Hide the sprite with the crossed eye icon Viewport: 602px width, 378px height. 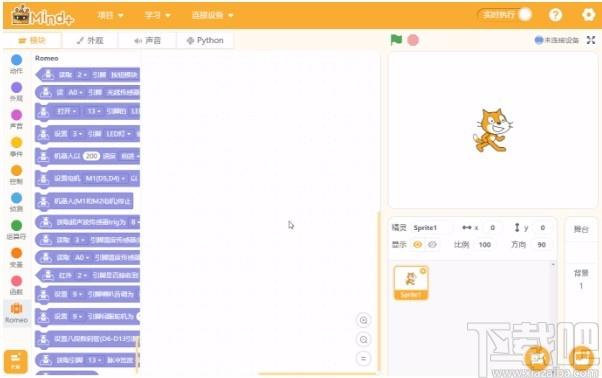click(432, 244)
